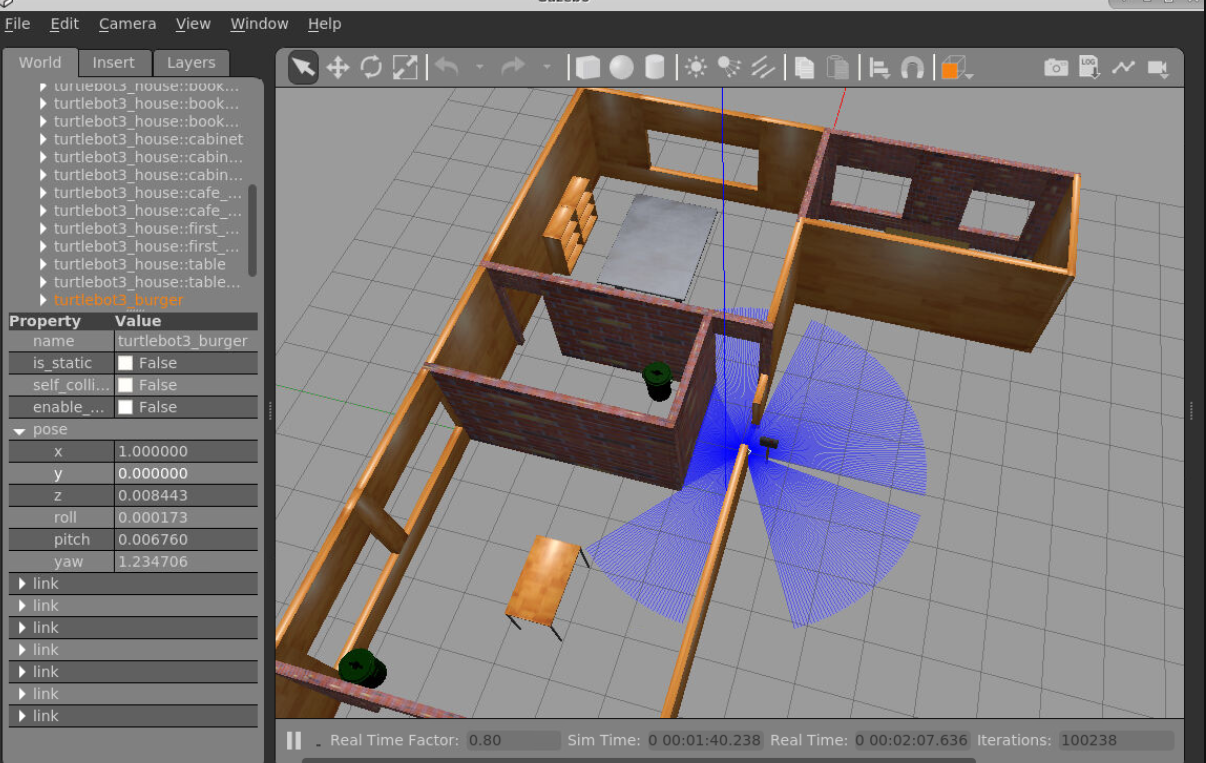The width and height of the screenshot is (1206, 763).
Task: Add a directional light
Action: [763, 67]
